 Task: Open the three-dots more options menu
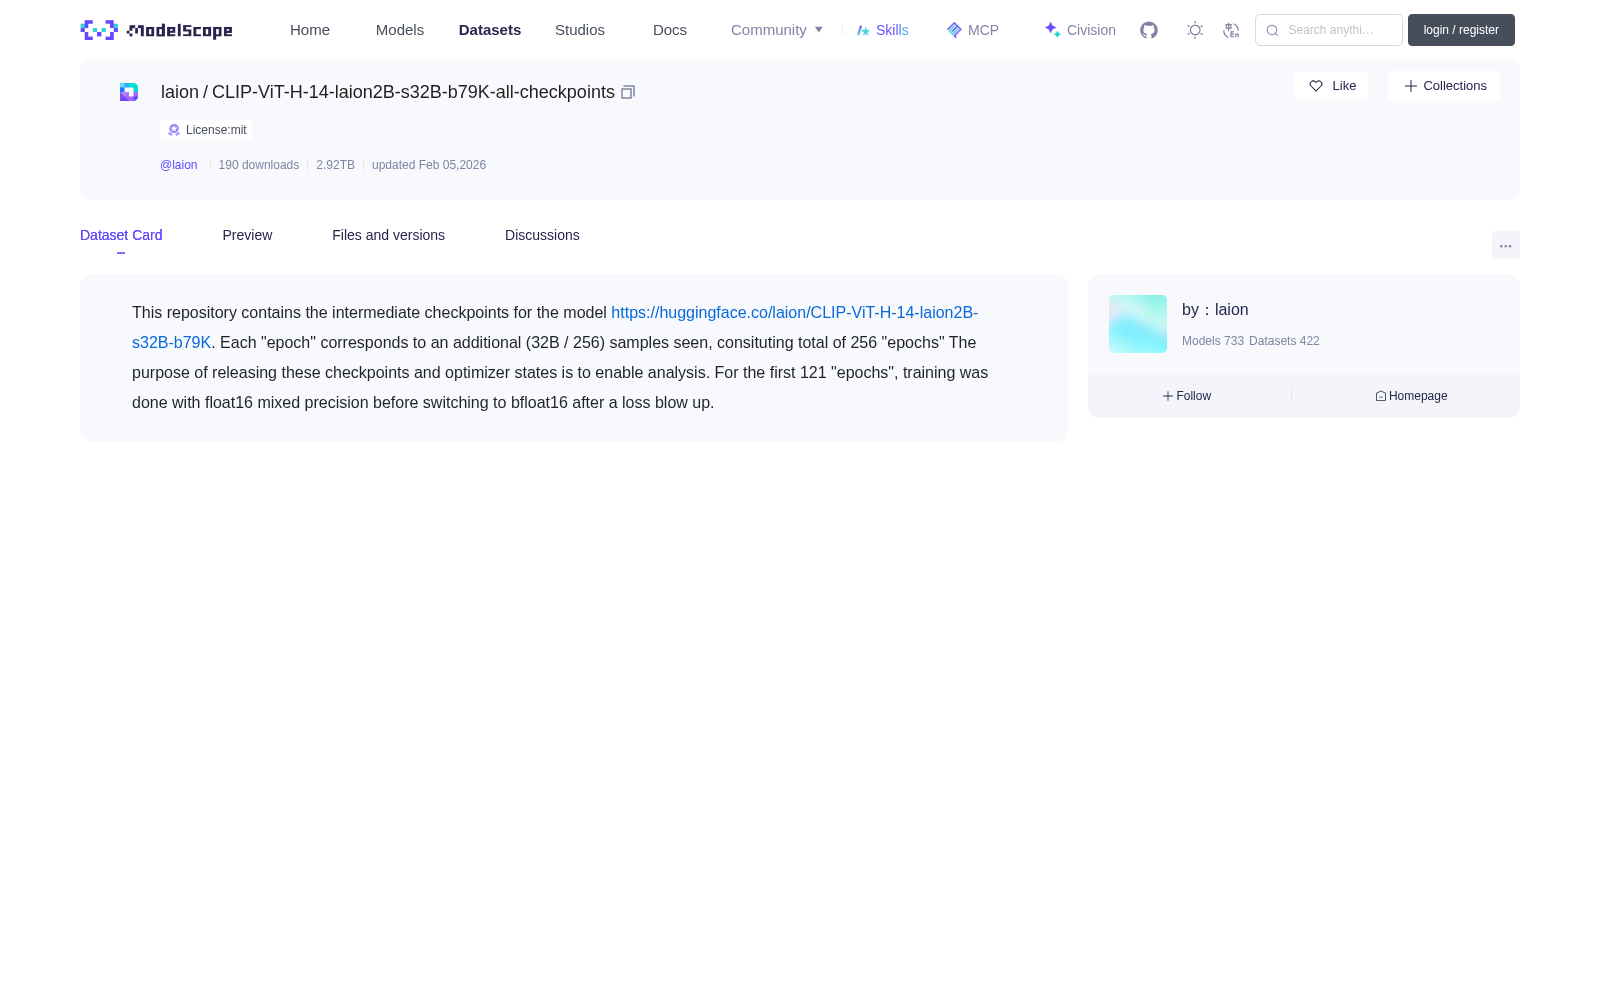1506,245
